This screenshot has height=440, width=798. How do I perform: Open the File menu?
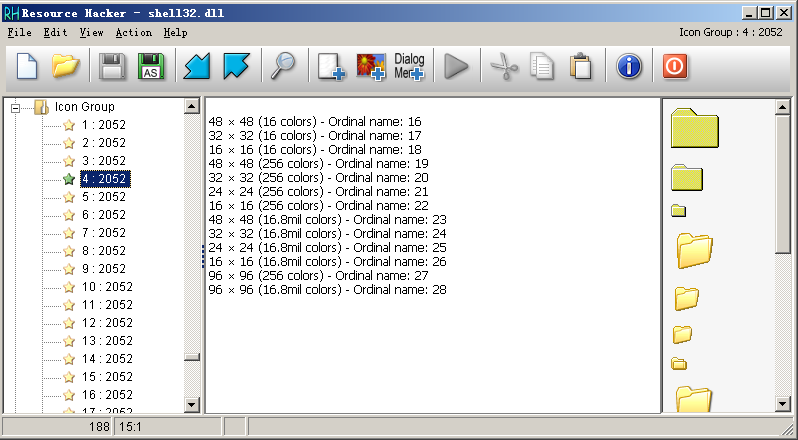click(19, 33)
